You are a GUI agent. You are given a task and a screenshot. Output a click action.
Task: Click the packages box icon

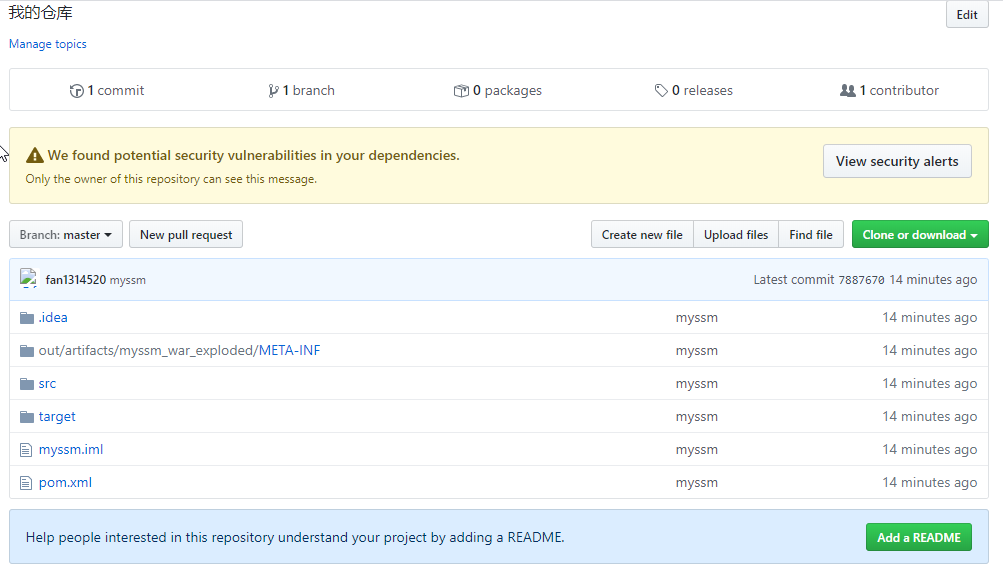pos(461,91)
